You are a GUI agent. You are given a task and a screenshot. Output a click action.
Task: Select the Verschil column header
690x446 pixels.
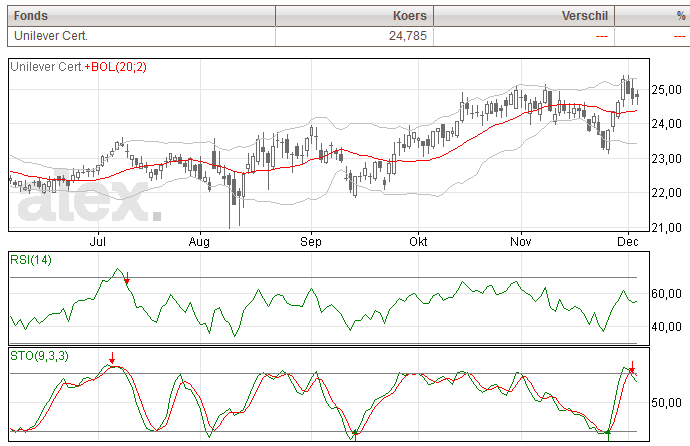tap(524, 16)
